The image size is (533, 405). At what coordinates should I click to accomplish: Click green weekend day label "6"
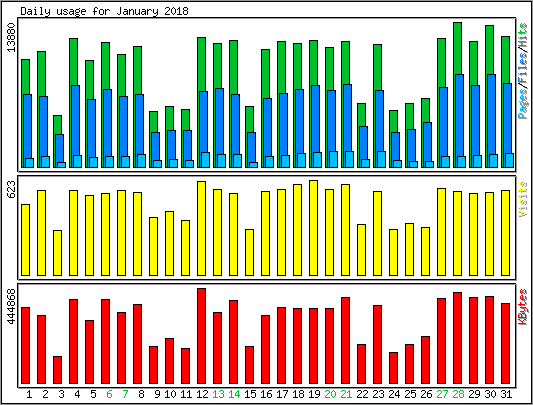point(109,394)
